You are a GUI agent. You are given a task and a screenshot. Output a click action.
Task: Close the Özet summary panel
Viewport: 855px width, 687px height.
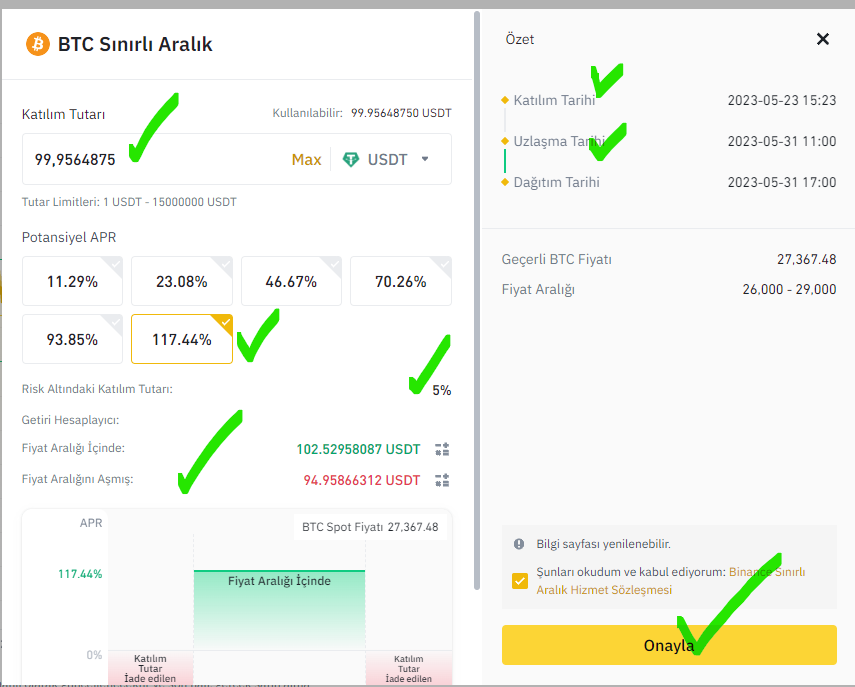[823, 39]
